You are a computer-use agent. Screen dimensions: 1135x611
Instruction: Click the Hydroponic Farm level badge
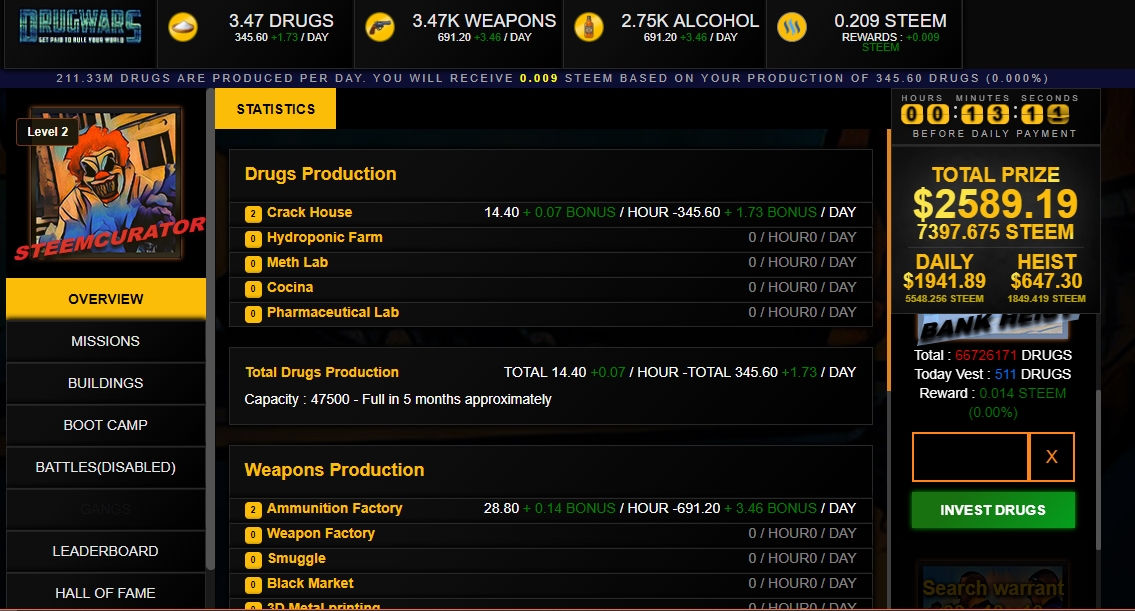[x=253, y=239]
